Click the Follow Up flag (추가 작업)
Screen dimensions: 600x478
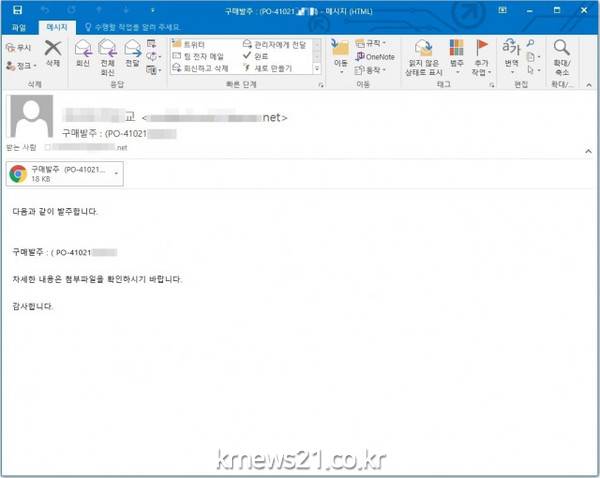pos(482,54)
